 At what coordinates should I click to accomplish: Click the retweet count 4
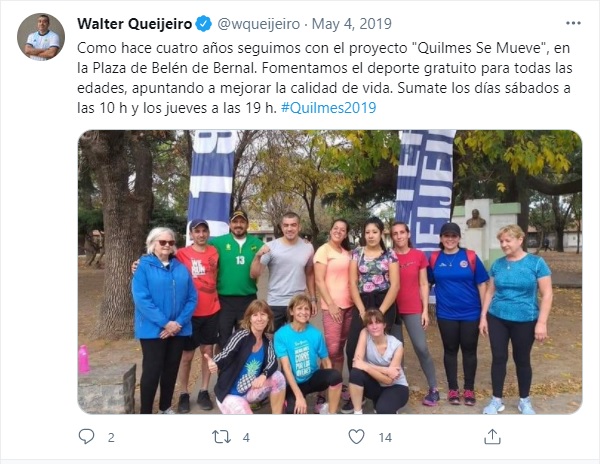246,438
